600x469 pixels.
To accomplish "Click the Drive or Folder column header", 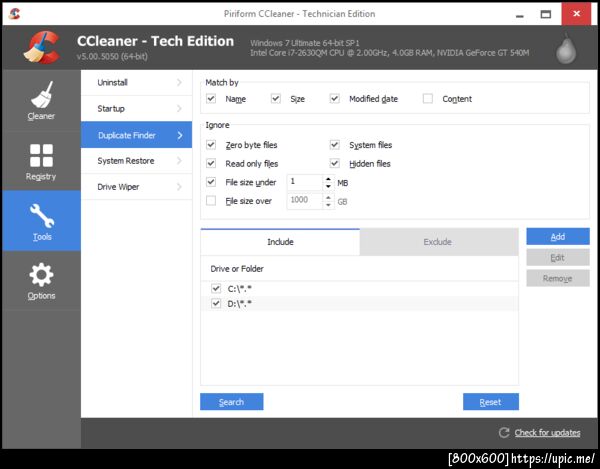I will point(359,269).
